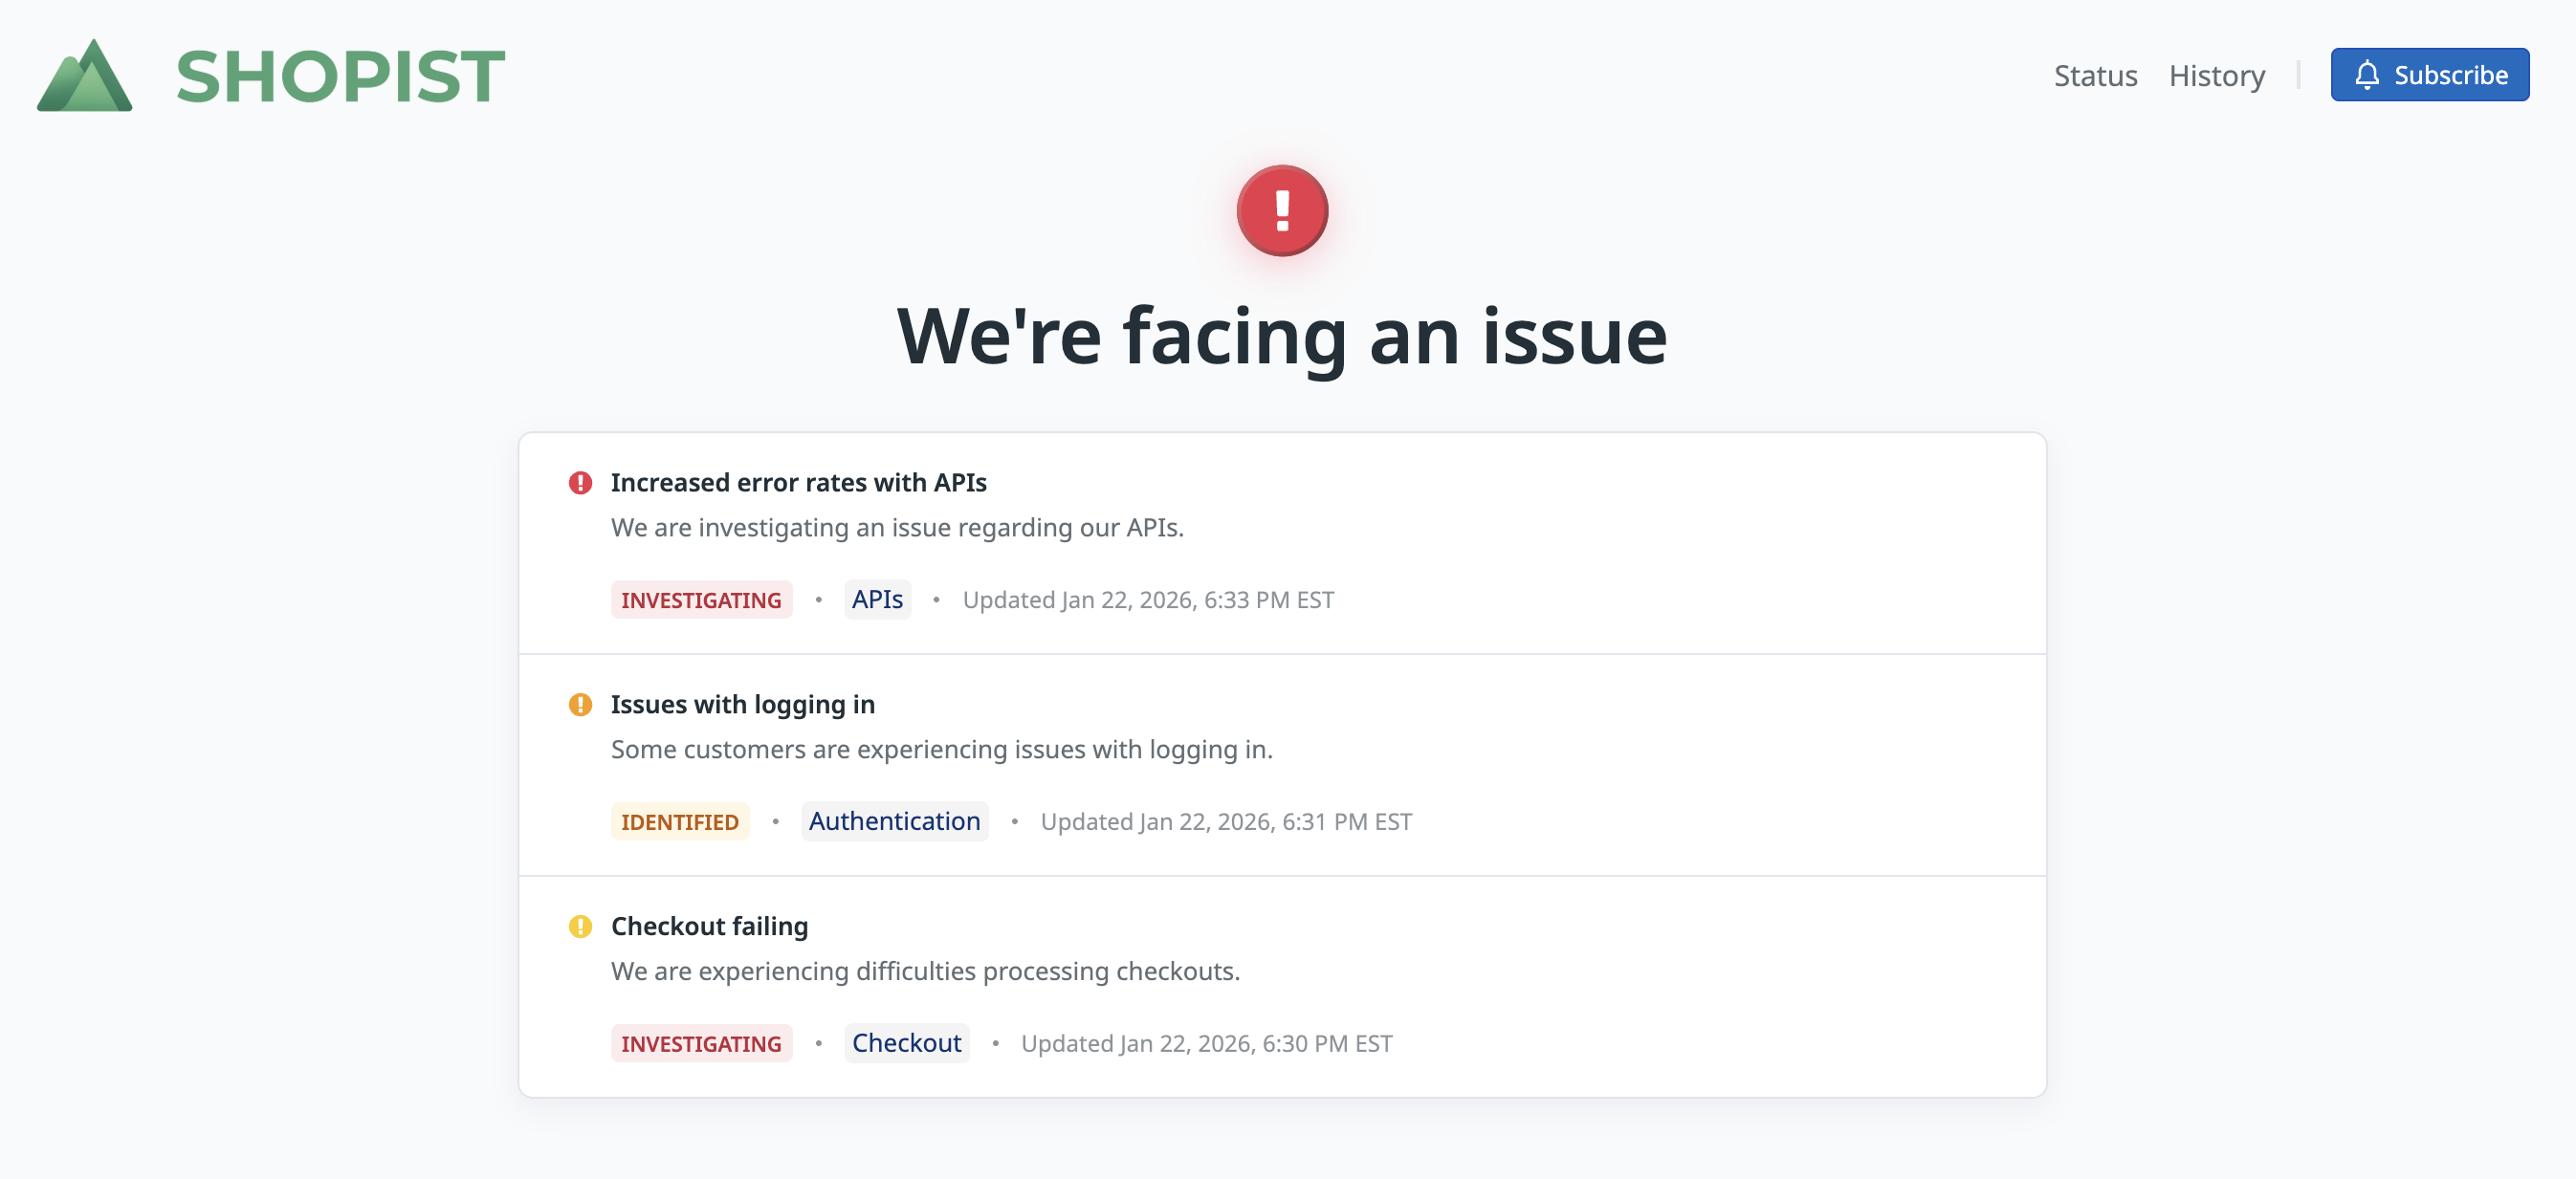Click the orange icon beside logging in incident
The height and width of the screenshot is (1179, 2576).
coord(580,705)
